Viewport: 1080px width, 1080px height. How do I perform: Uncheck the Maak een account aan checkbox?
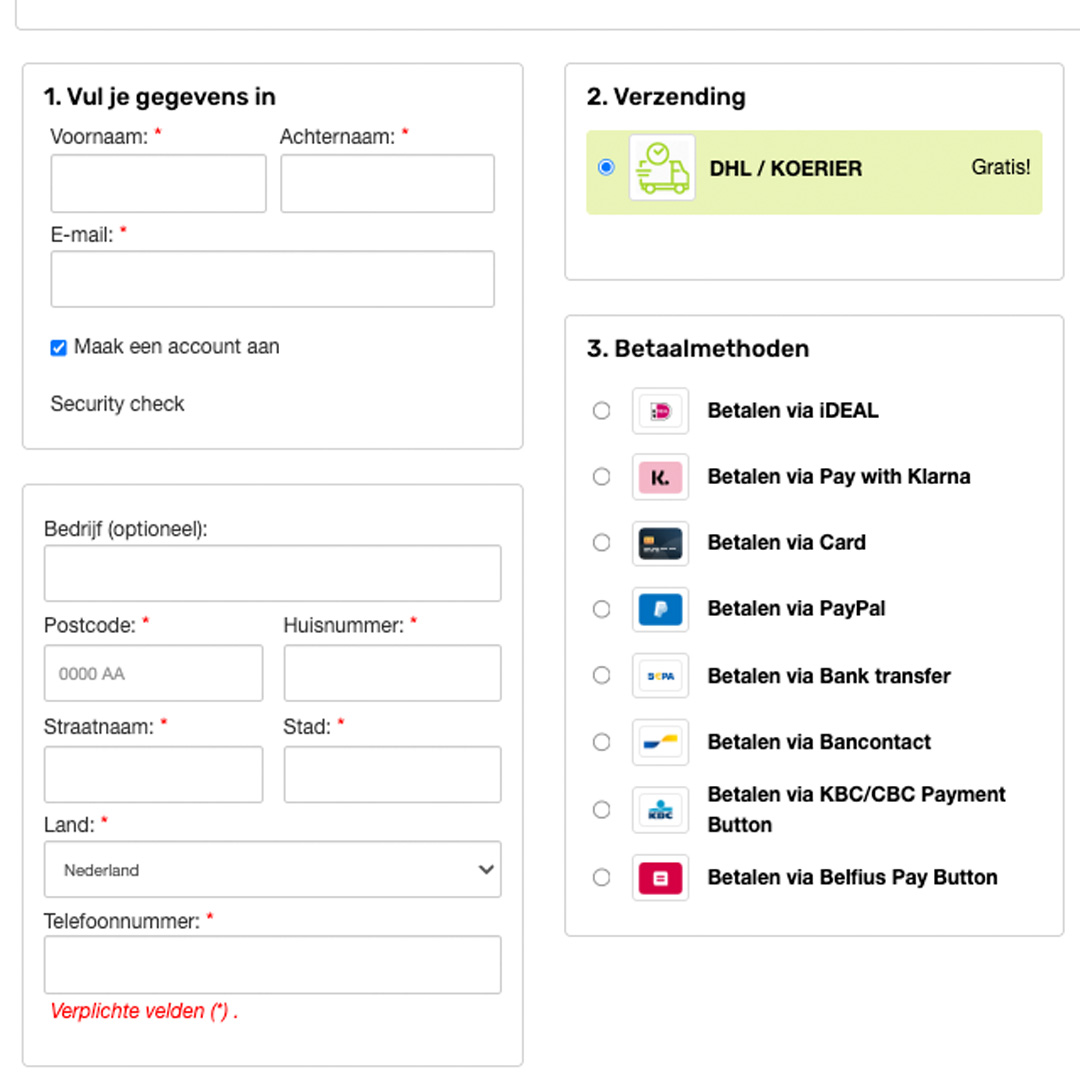tap(59, 348)
